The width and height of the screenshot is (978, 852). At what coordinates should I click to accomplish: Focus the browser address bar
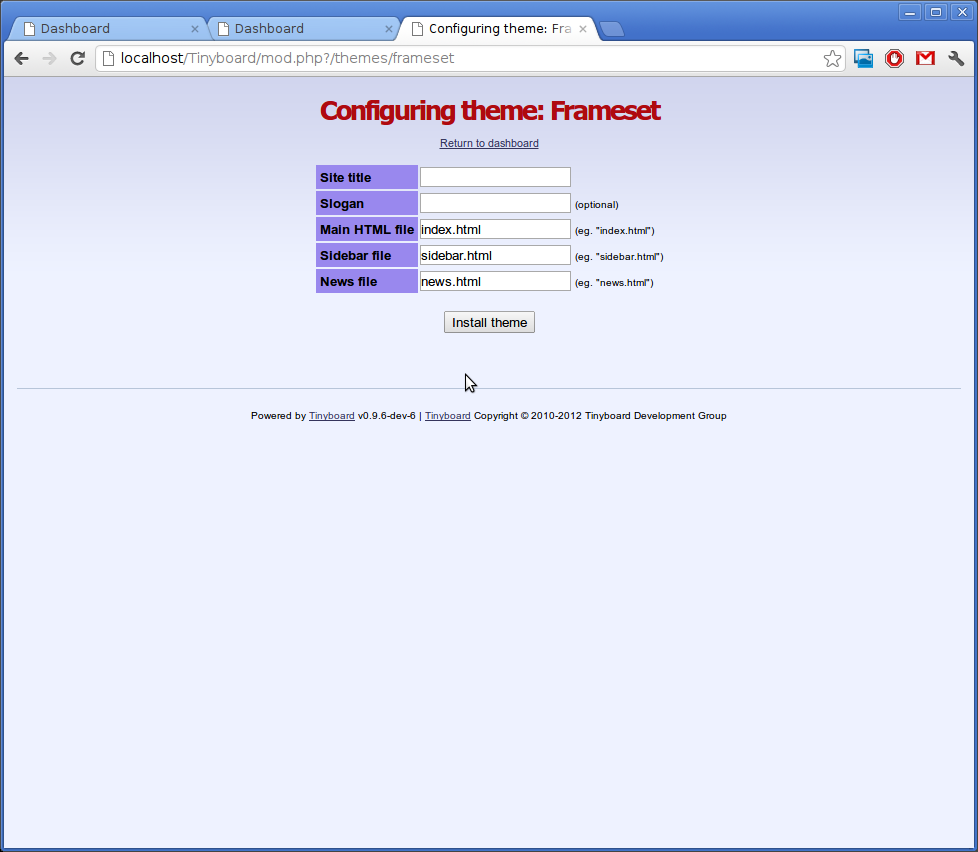(x=460, y=59)
